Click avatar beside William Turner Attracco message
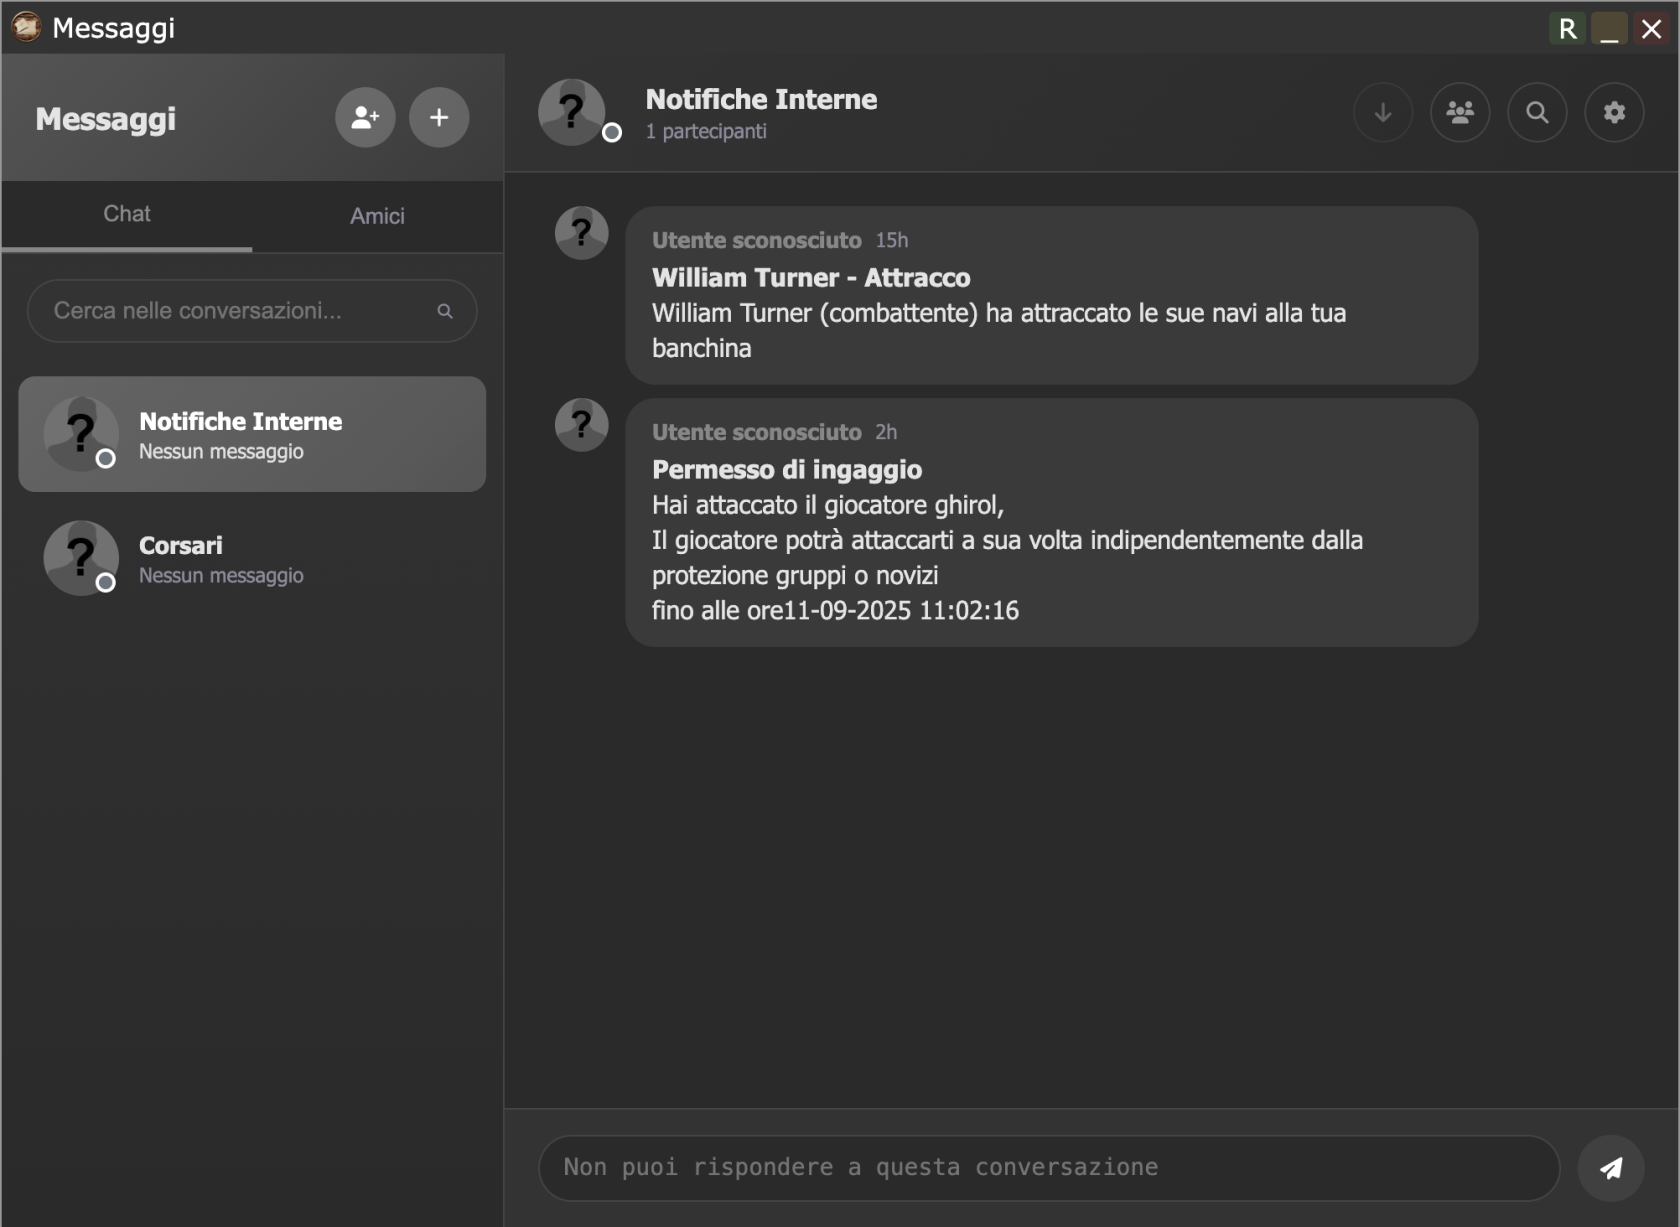1680x1227 pixels. click(582, 233)
